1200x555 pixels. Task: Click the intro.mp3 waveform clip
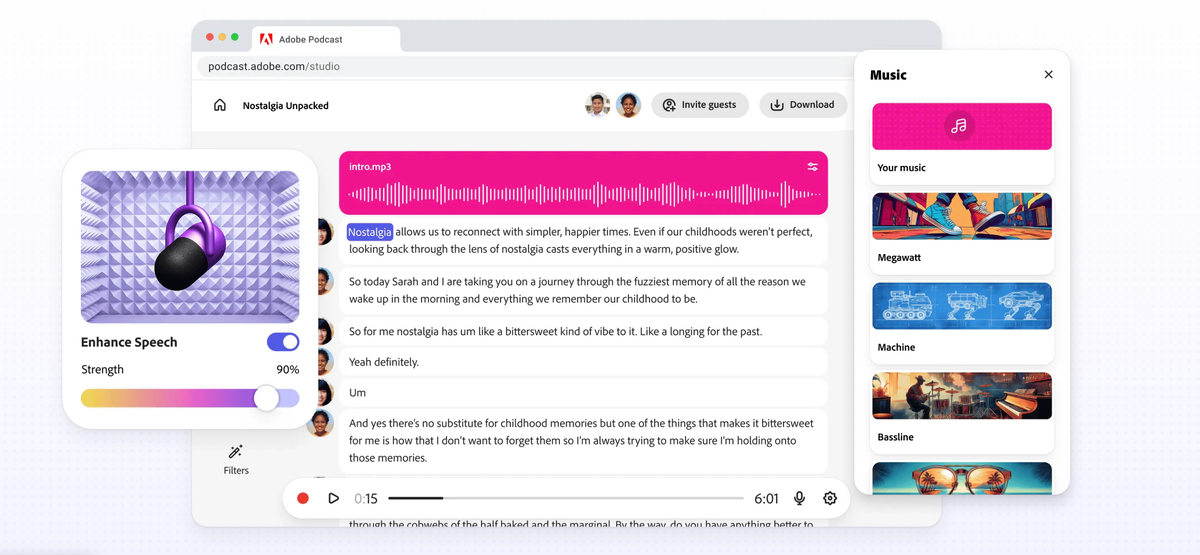pos(583,183)
